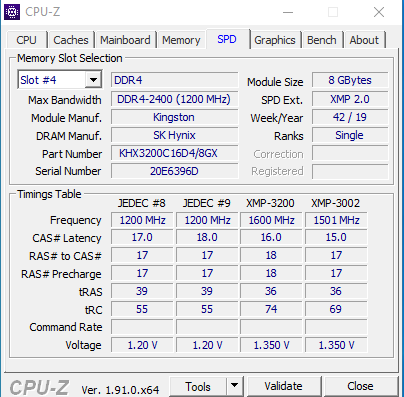Click the Part Number field KHX3200C16D4/8GX
404x397 pixels.
point(175,153)
